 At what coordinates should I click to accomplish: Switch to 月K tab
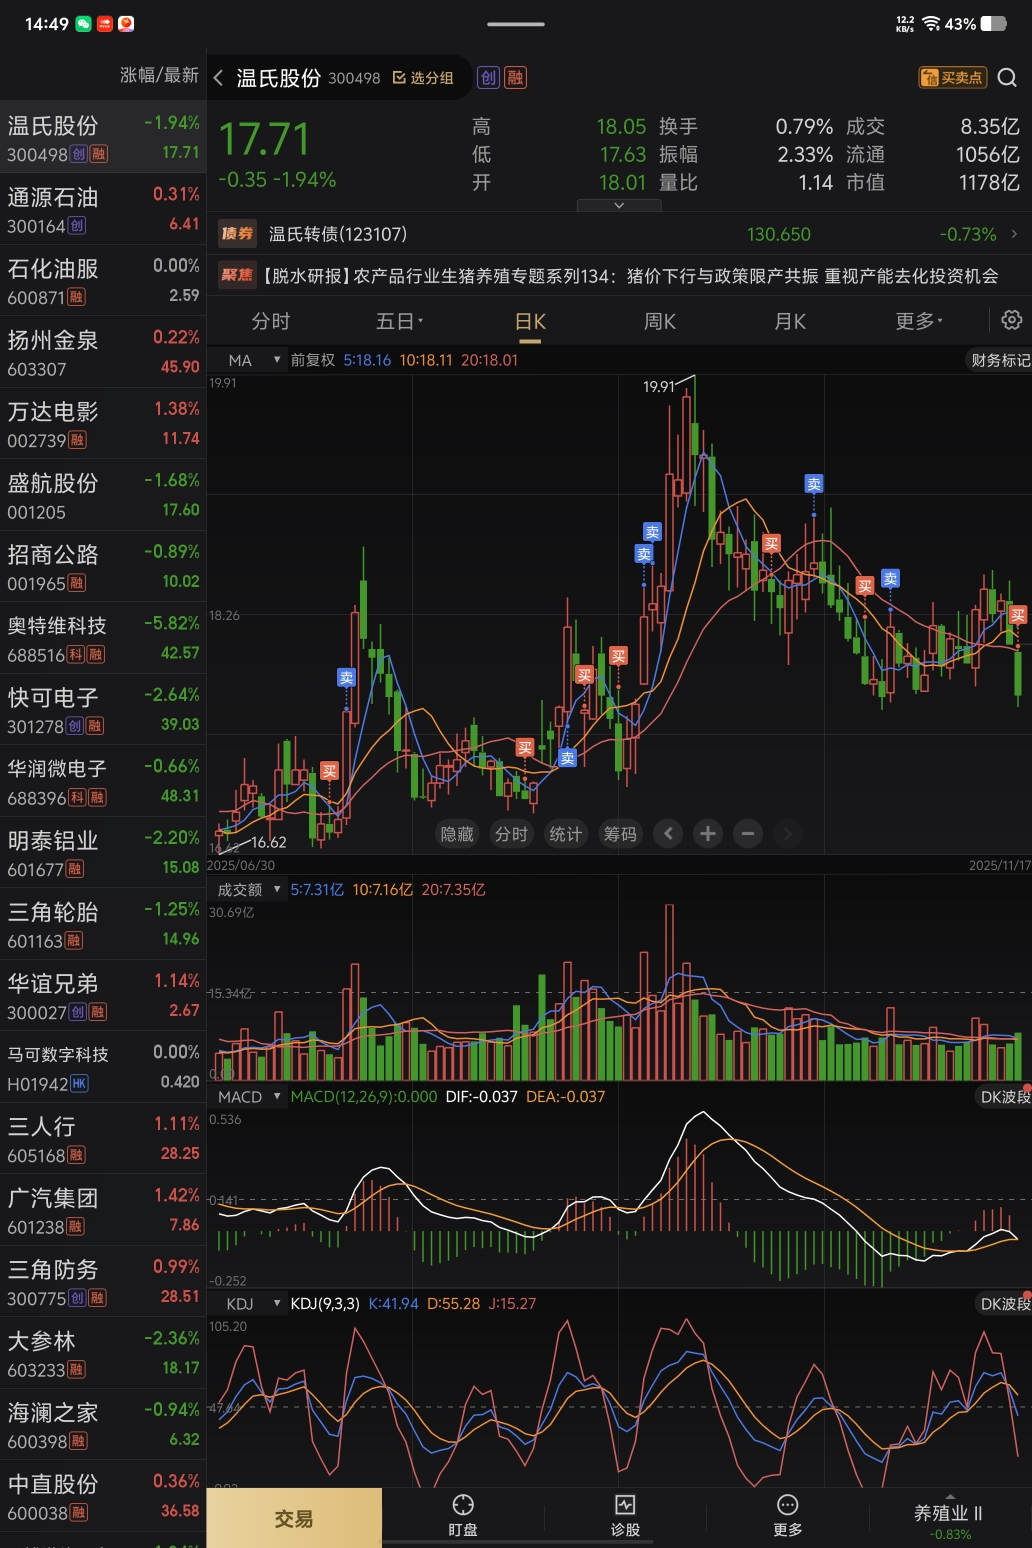[x=790, y=321]
